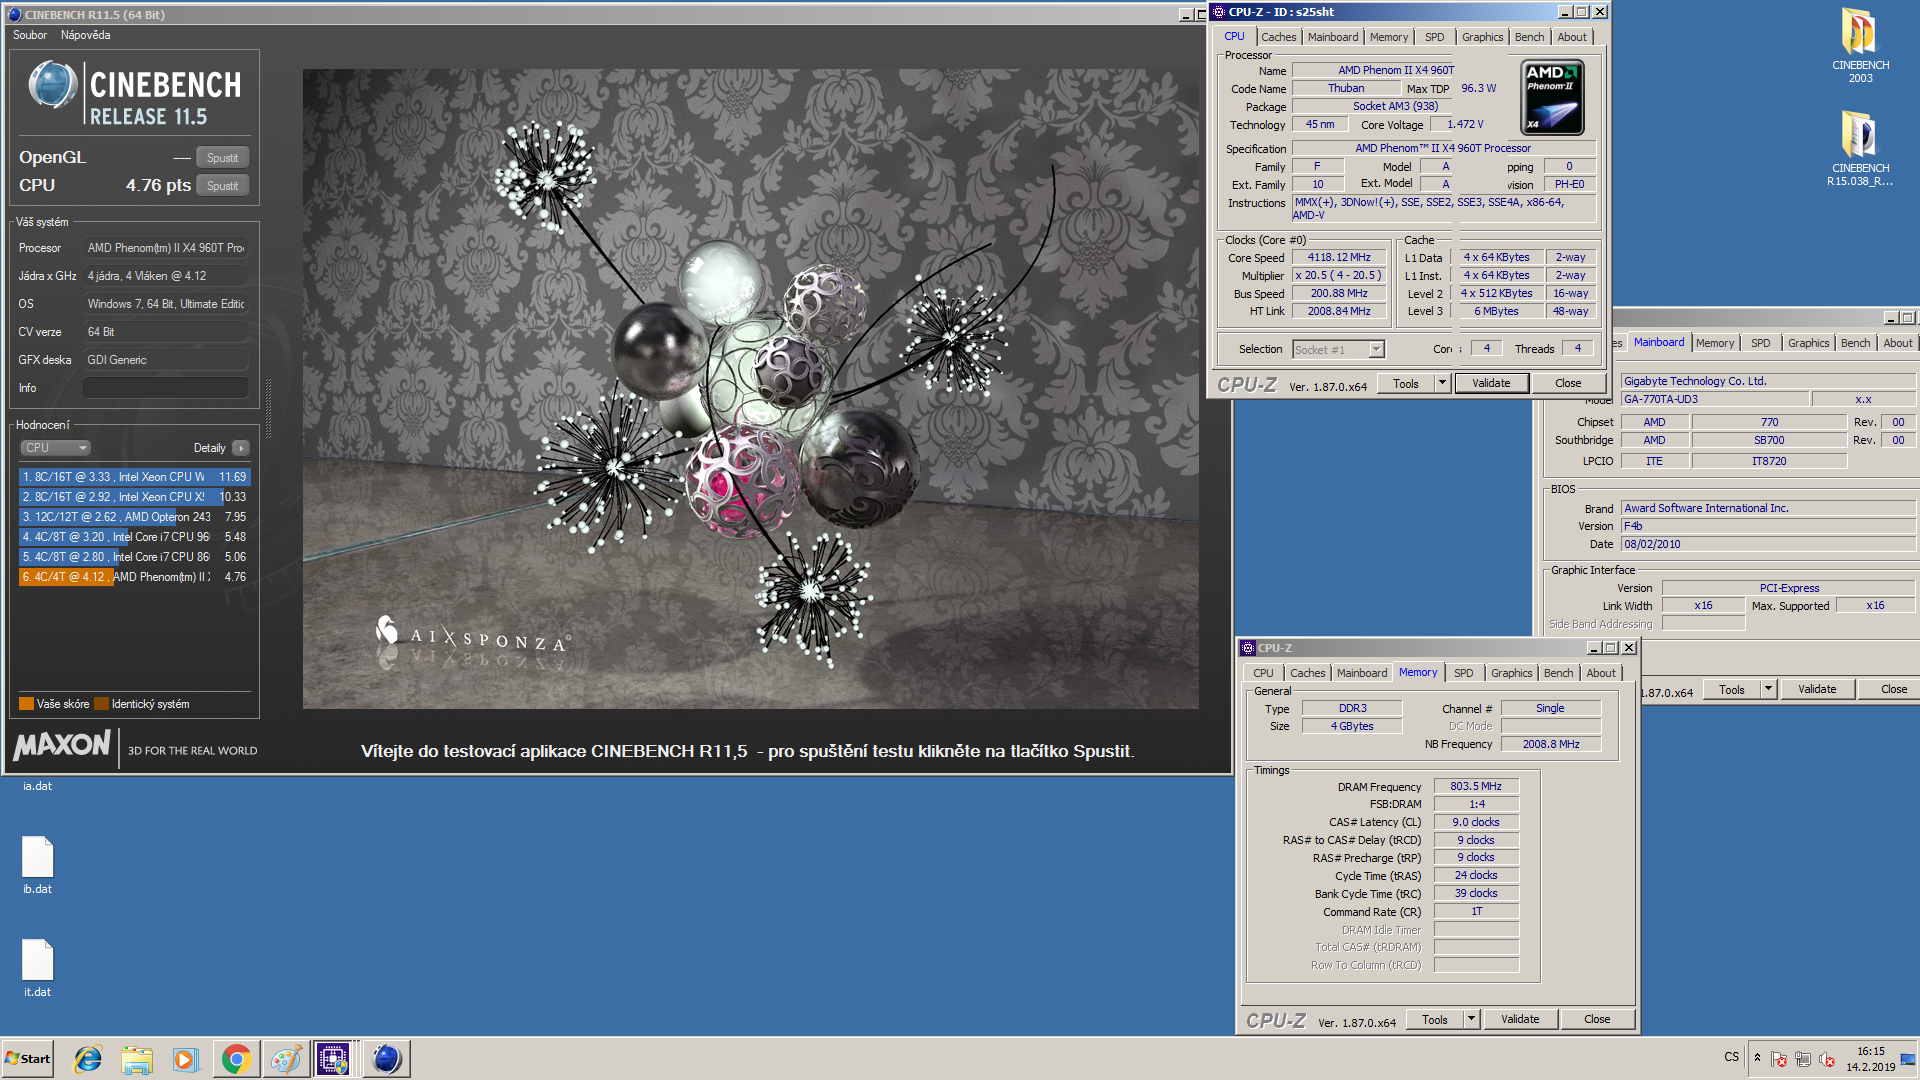The height and width of the screenshot is (1080, 1920).
Task: Open Bench tab in top CPU-Z window
Action: point(1529,37)
